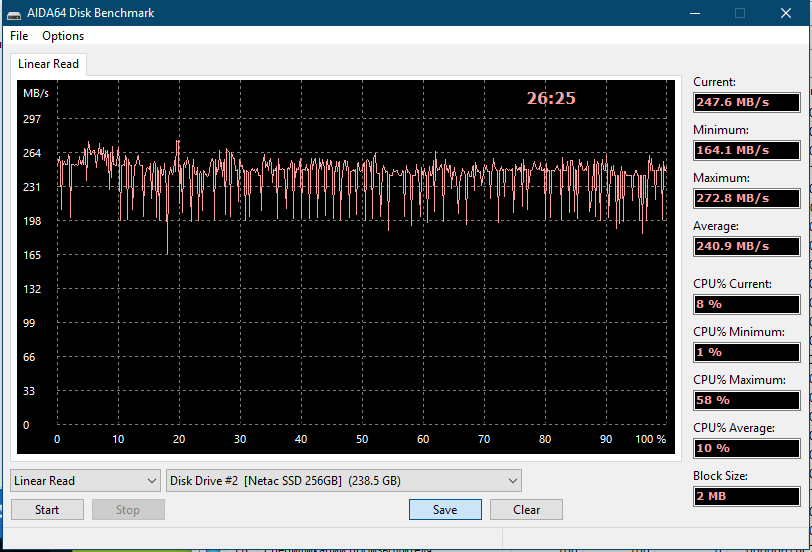Click the disabled Stop button
This screenshot has height=552, width=812.
tap(128, 510)
